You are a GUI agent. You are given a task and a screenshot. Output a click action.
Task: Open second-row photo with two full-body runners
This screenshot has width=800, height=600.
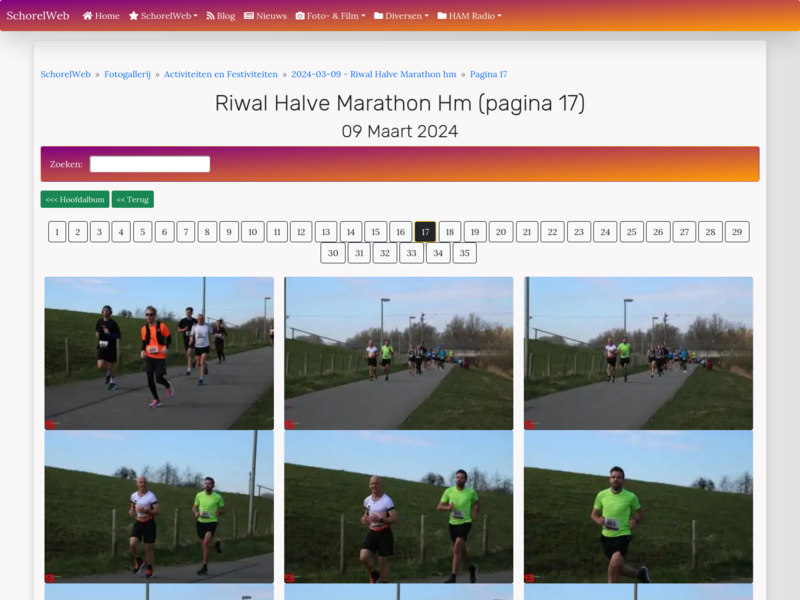tap(159, 507)
